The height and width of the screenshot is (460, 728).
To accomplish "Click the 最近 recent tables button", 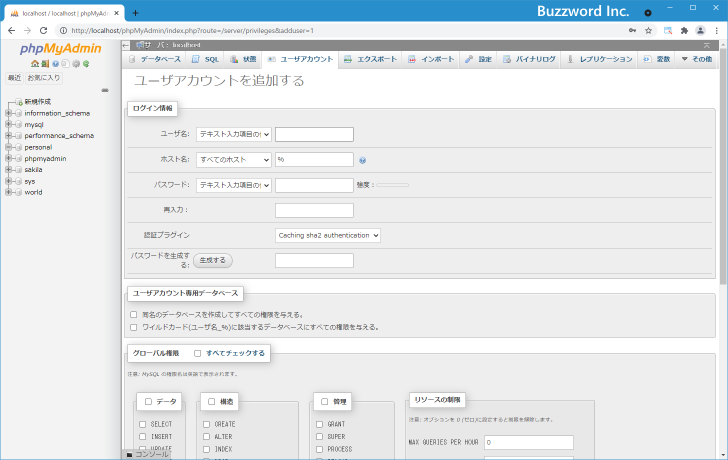I will [14, 78].
